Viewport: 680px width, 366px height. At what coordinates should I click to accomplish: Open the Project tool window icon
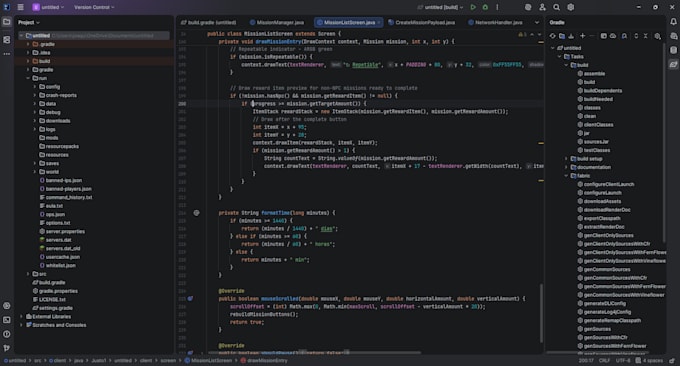(7, 22)
